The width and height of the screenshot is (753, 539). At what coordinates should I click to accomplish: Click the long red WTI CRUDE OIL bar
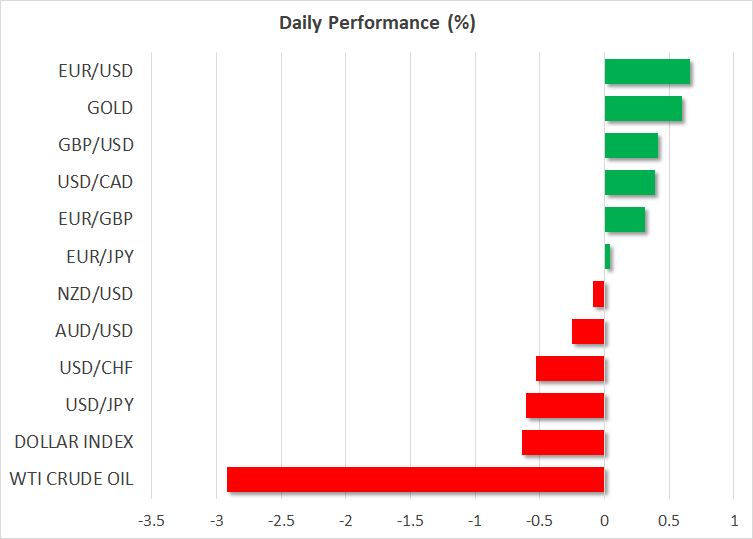(415, 479)
